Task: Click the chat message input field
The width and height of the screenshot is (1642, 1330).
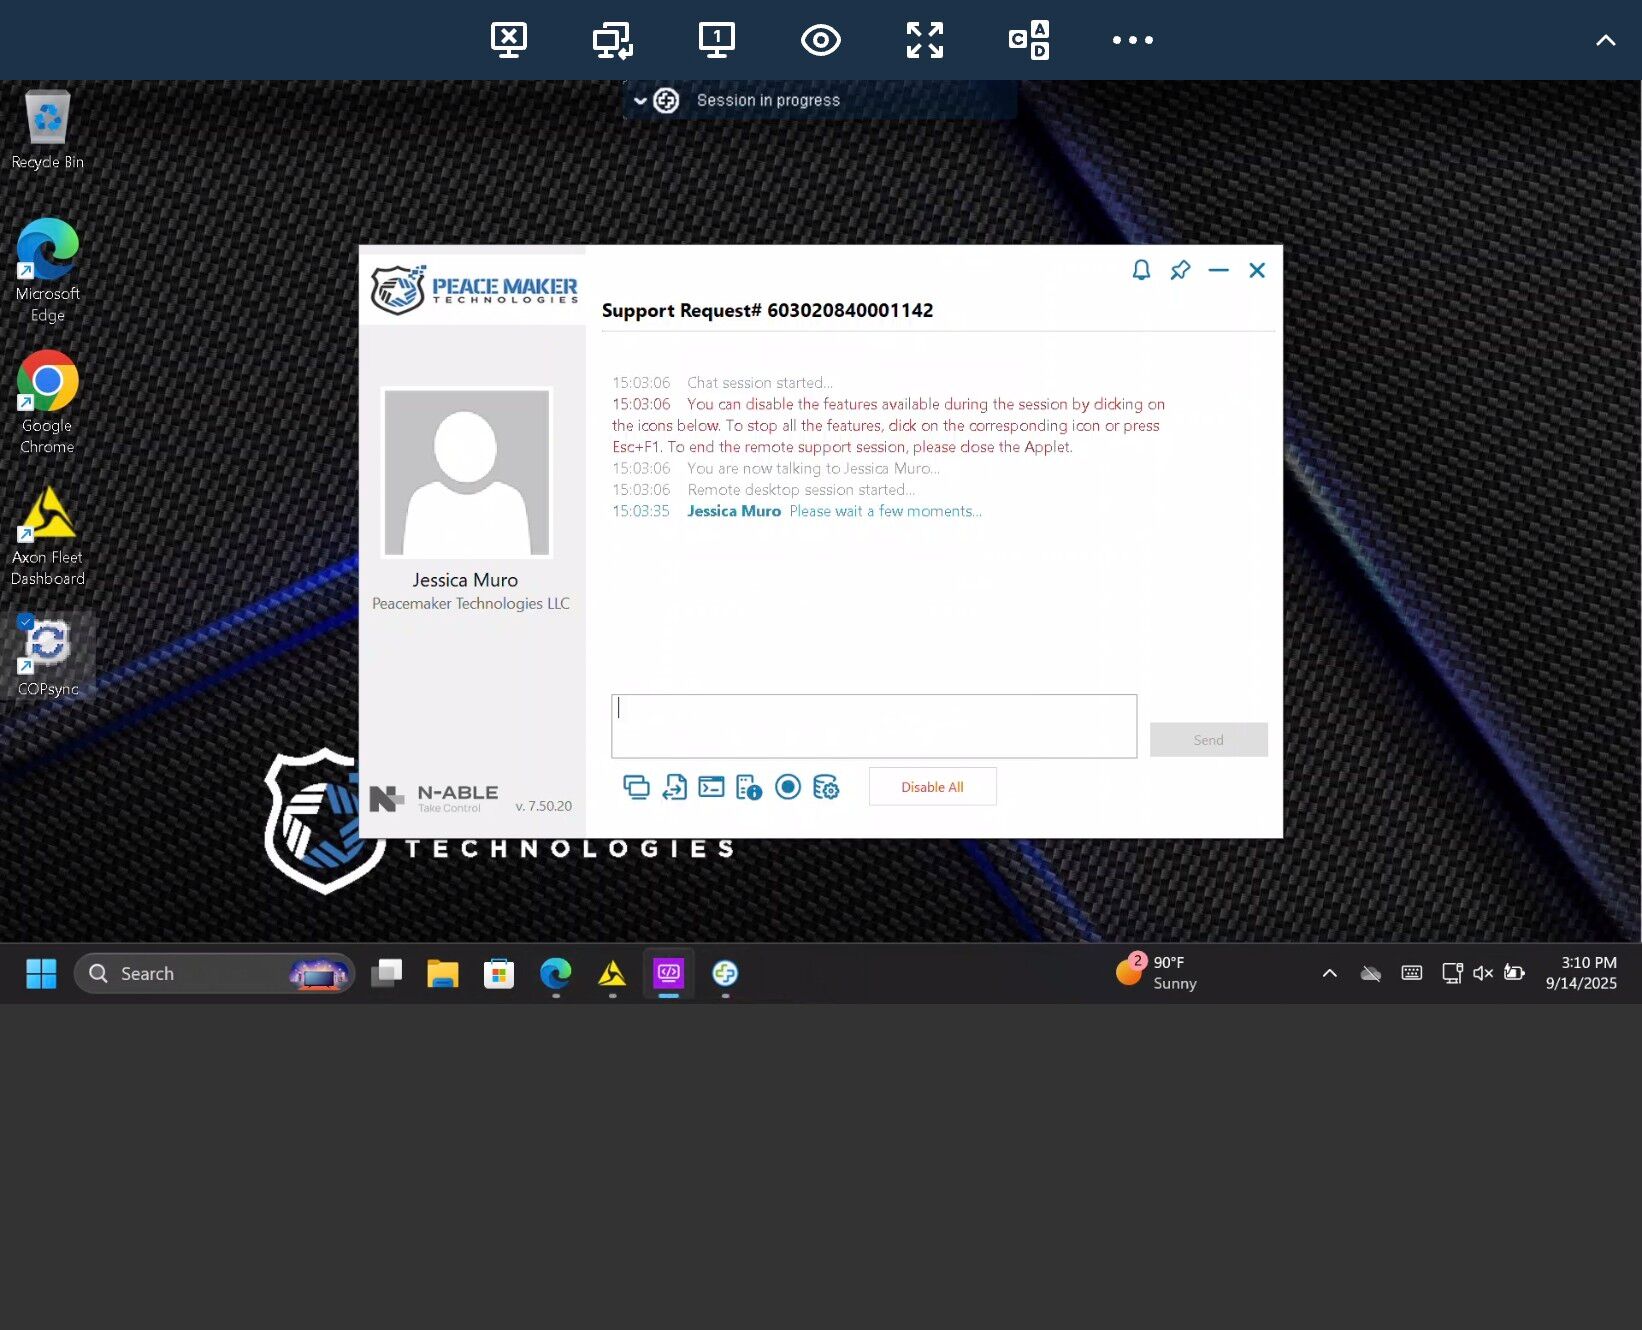Action: pos(874,726)
